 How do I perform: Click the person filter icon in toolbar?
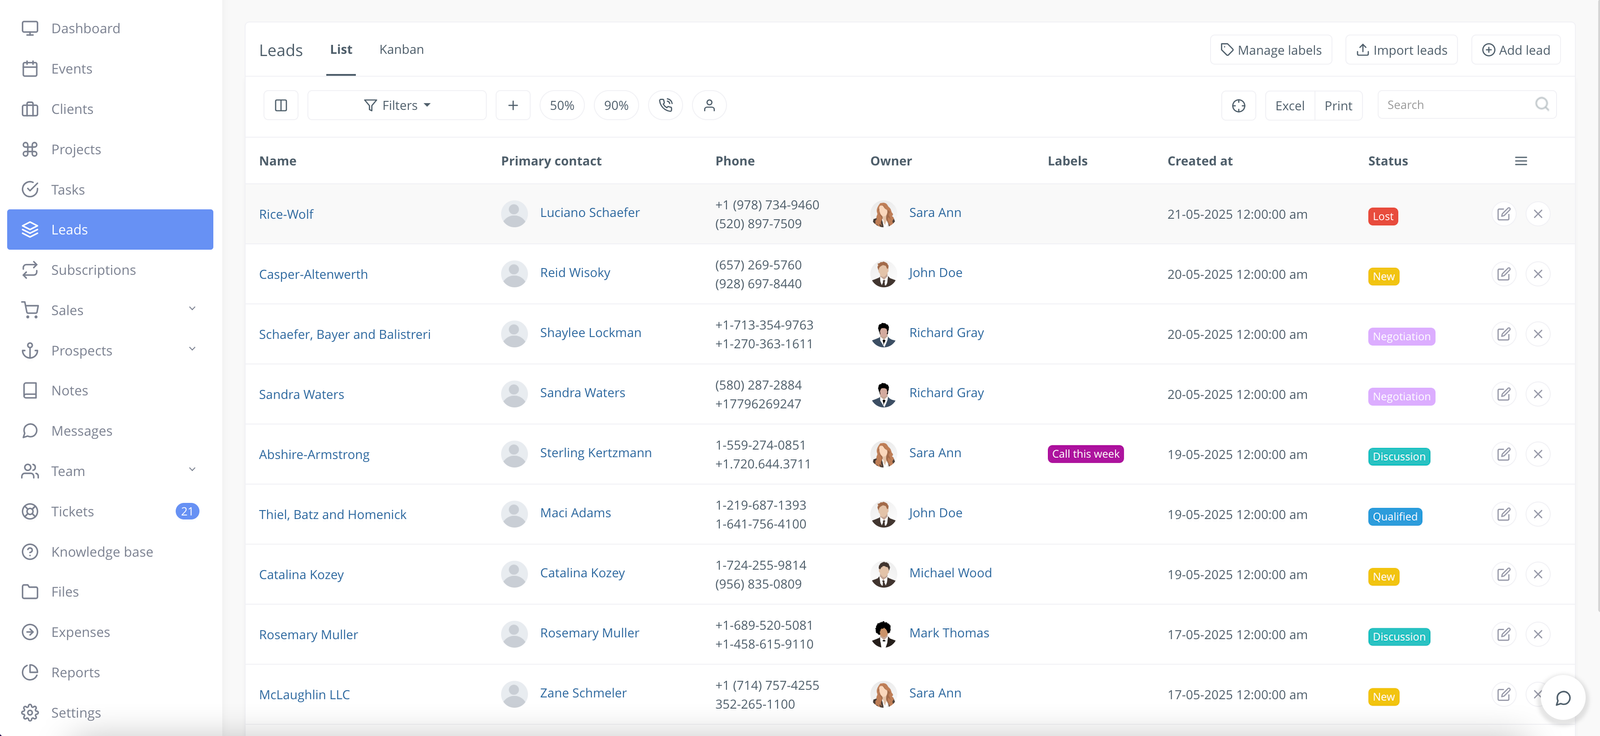click(709, 105)
